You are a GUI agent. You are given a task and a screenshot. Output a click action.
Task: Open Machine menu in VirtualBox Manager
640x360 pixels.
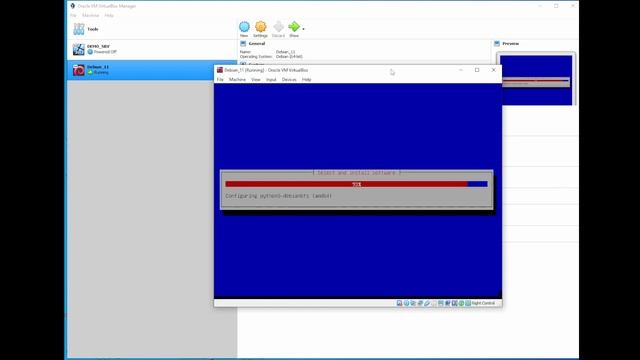91,16
